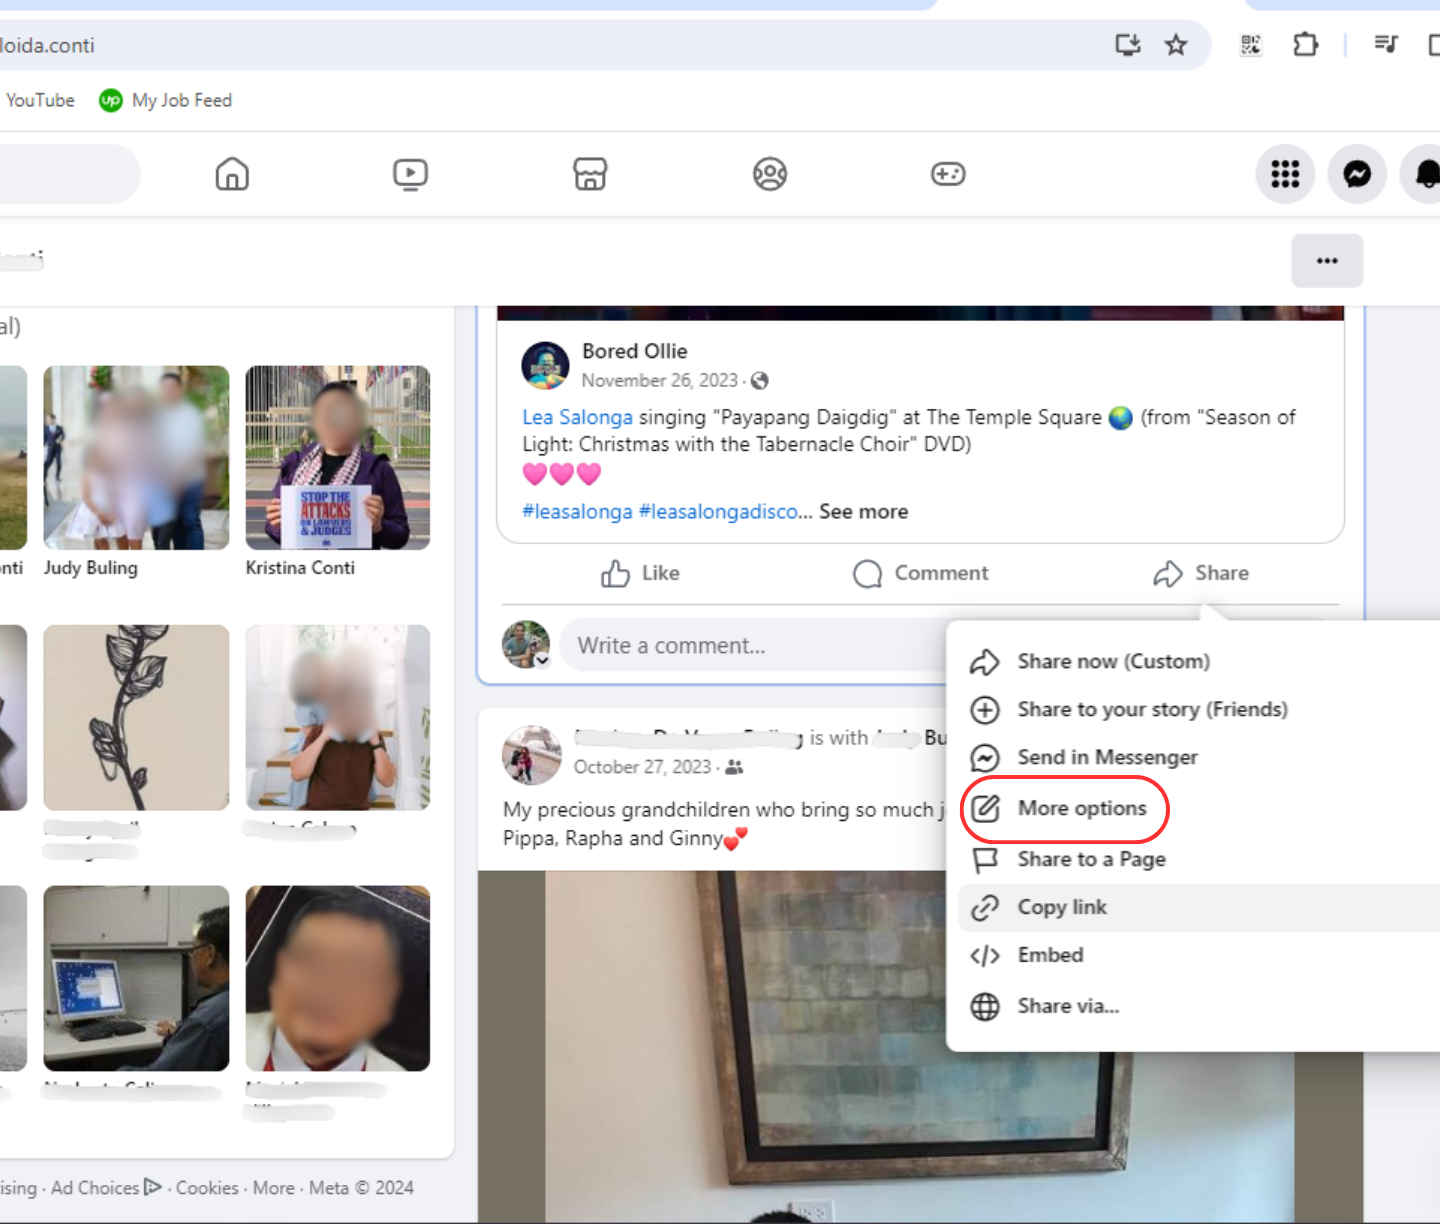Click the Share arrow icon on post
Screen dimensions: 1440x1224
click(x=1168, y=573)
